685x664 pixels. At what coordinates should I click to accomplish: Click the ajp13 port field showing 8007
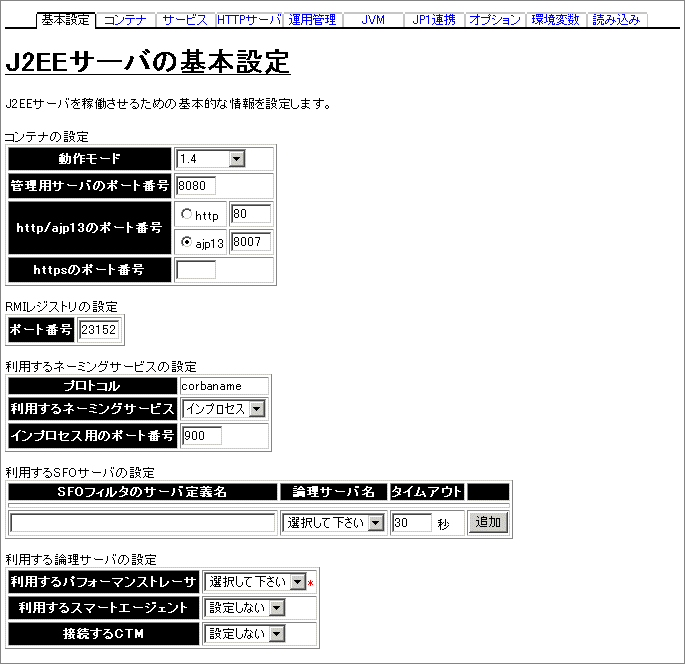point(251,242)
